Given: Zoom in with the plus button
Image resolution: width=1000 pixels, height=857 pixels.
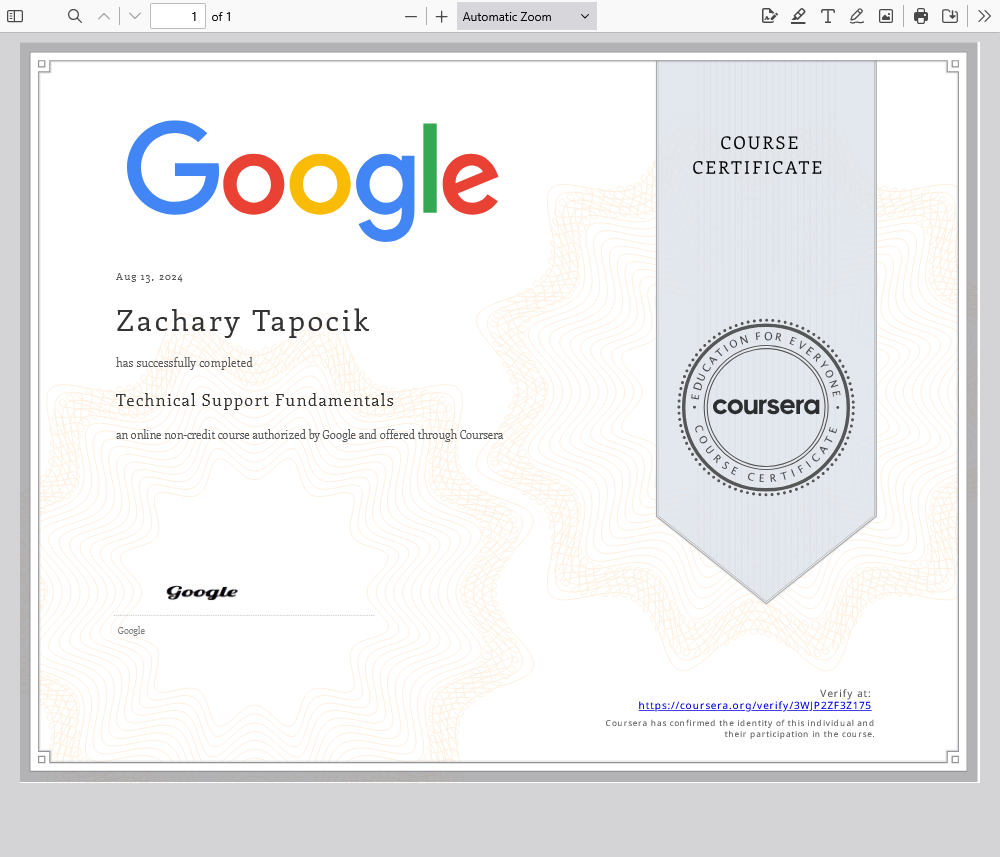Looking at the screenshot, I should point(441,16).
